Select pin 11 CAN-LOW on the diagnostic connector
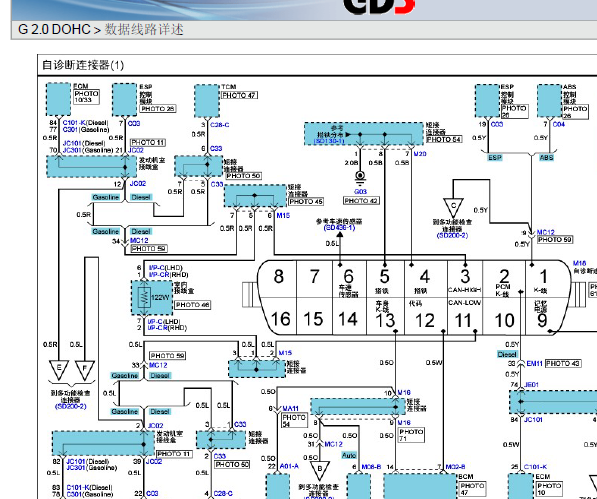597x499 pixels. [x=465, y=316]
